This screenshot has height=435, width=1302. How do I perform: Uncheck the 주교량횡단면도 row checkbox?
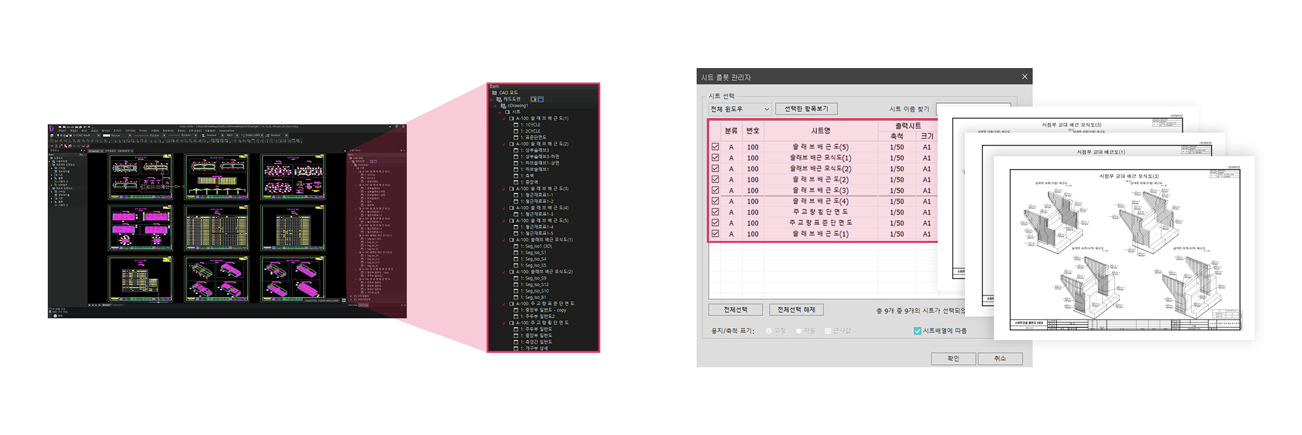715,212
